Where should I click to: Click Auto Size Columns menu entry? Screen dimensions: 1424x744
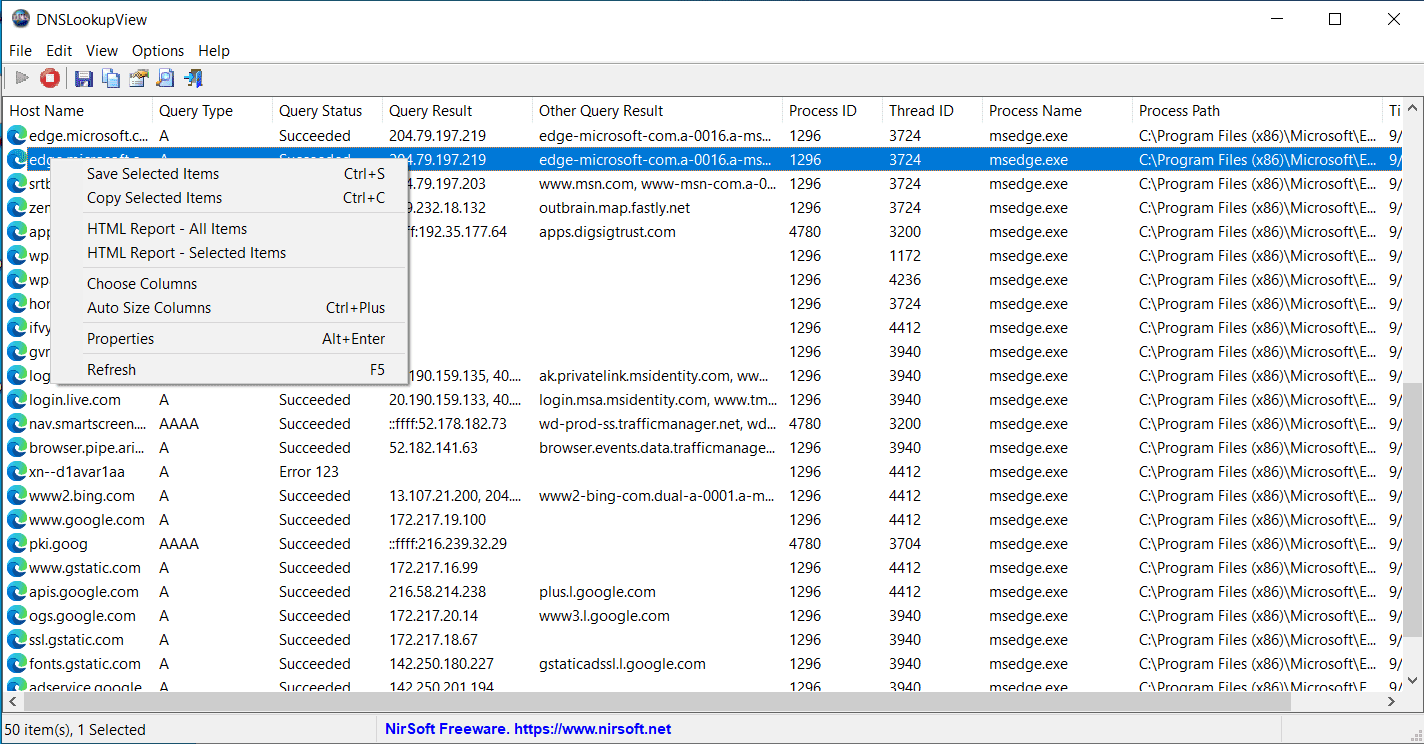pos(230,308)
